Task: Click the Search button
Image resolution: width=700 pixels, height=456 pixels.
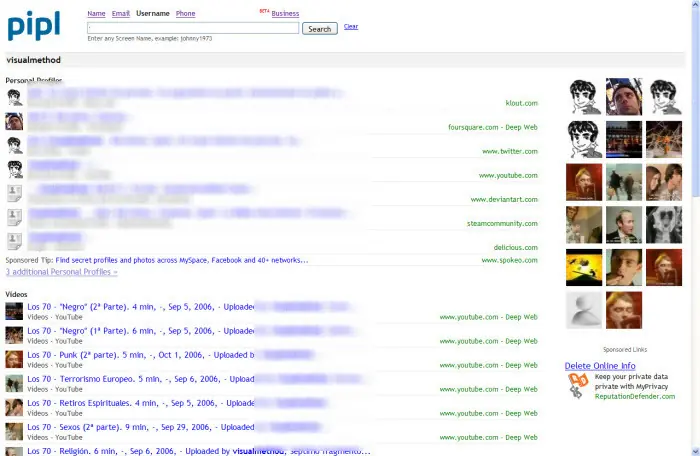Action: click(320, 29)
